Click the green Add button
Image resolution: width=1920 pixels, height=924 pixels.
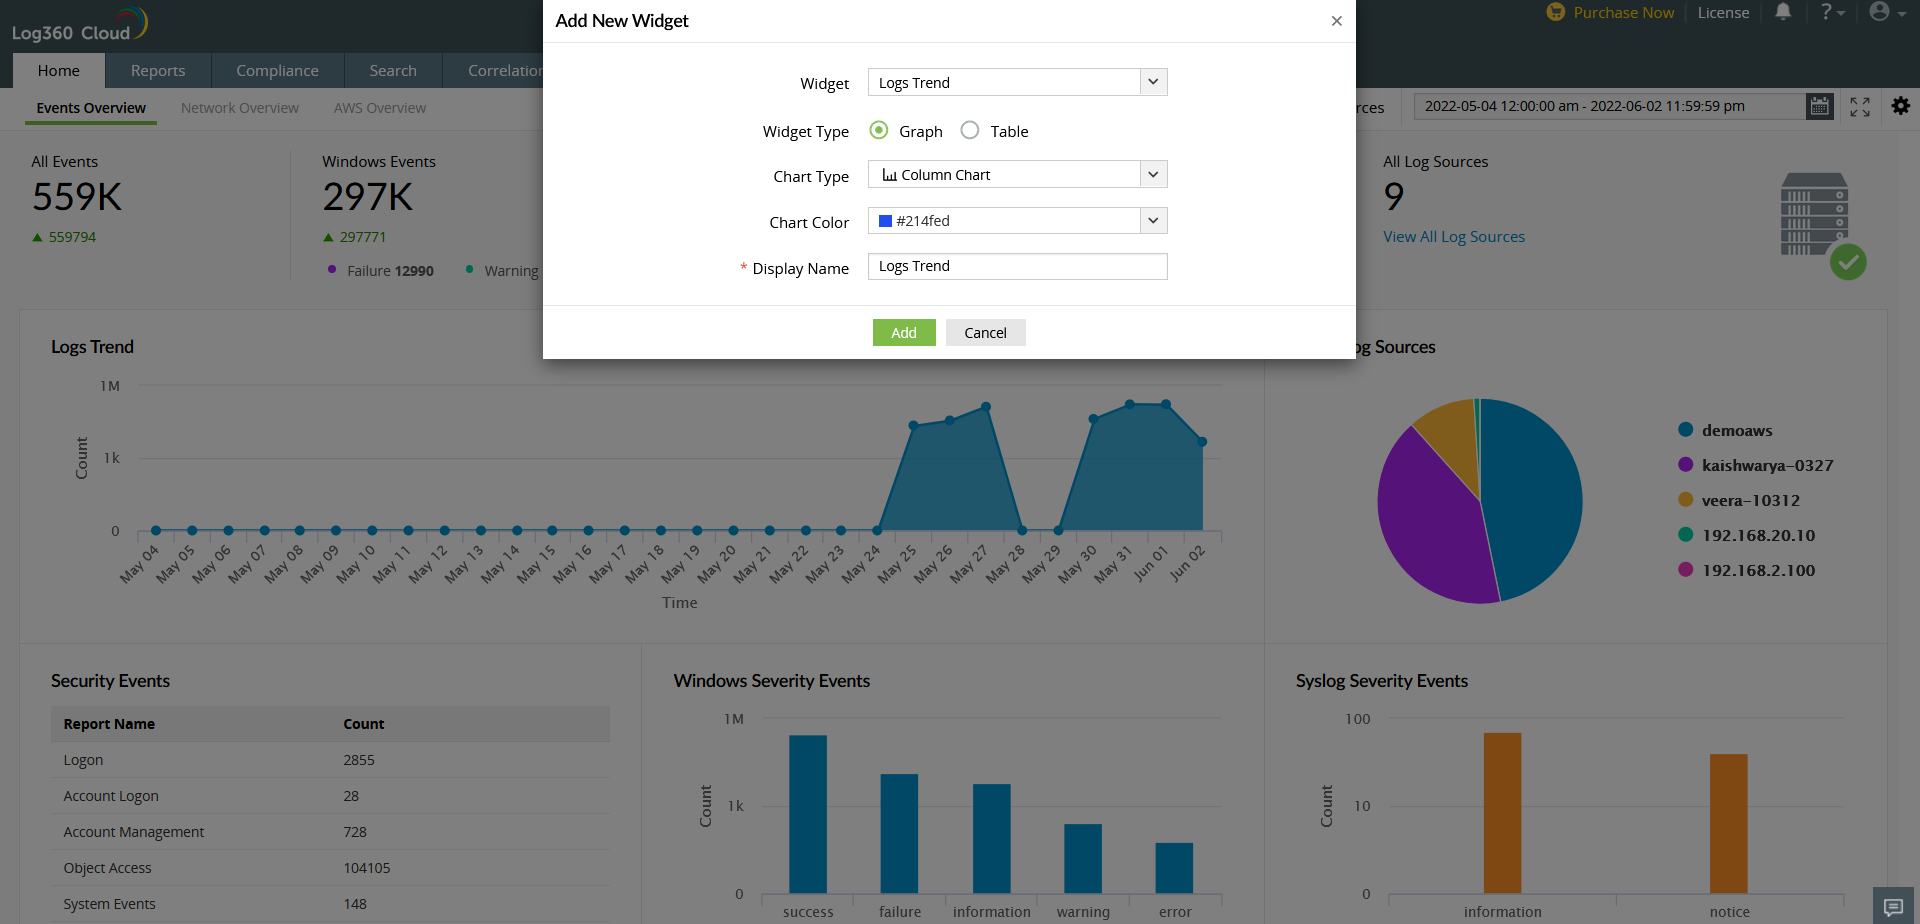point(904,332)
